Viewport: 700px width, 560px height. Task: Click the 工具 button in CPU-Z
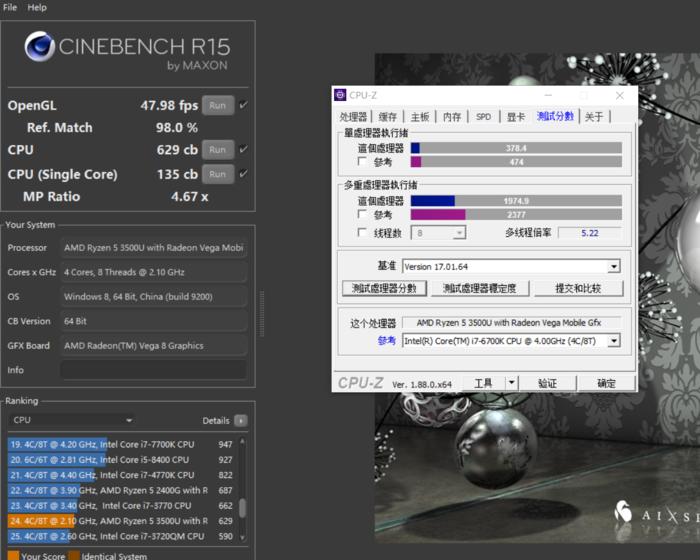click(x=483, y=383)
